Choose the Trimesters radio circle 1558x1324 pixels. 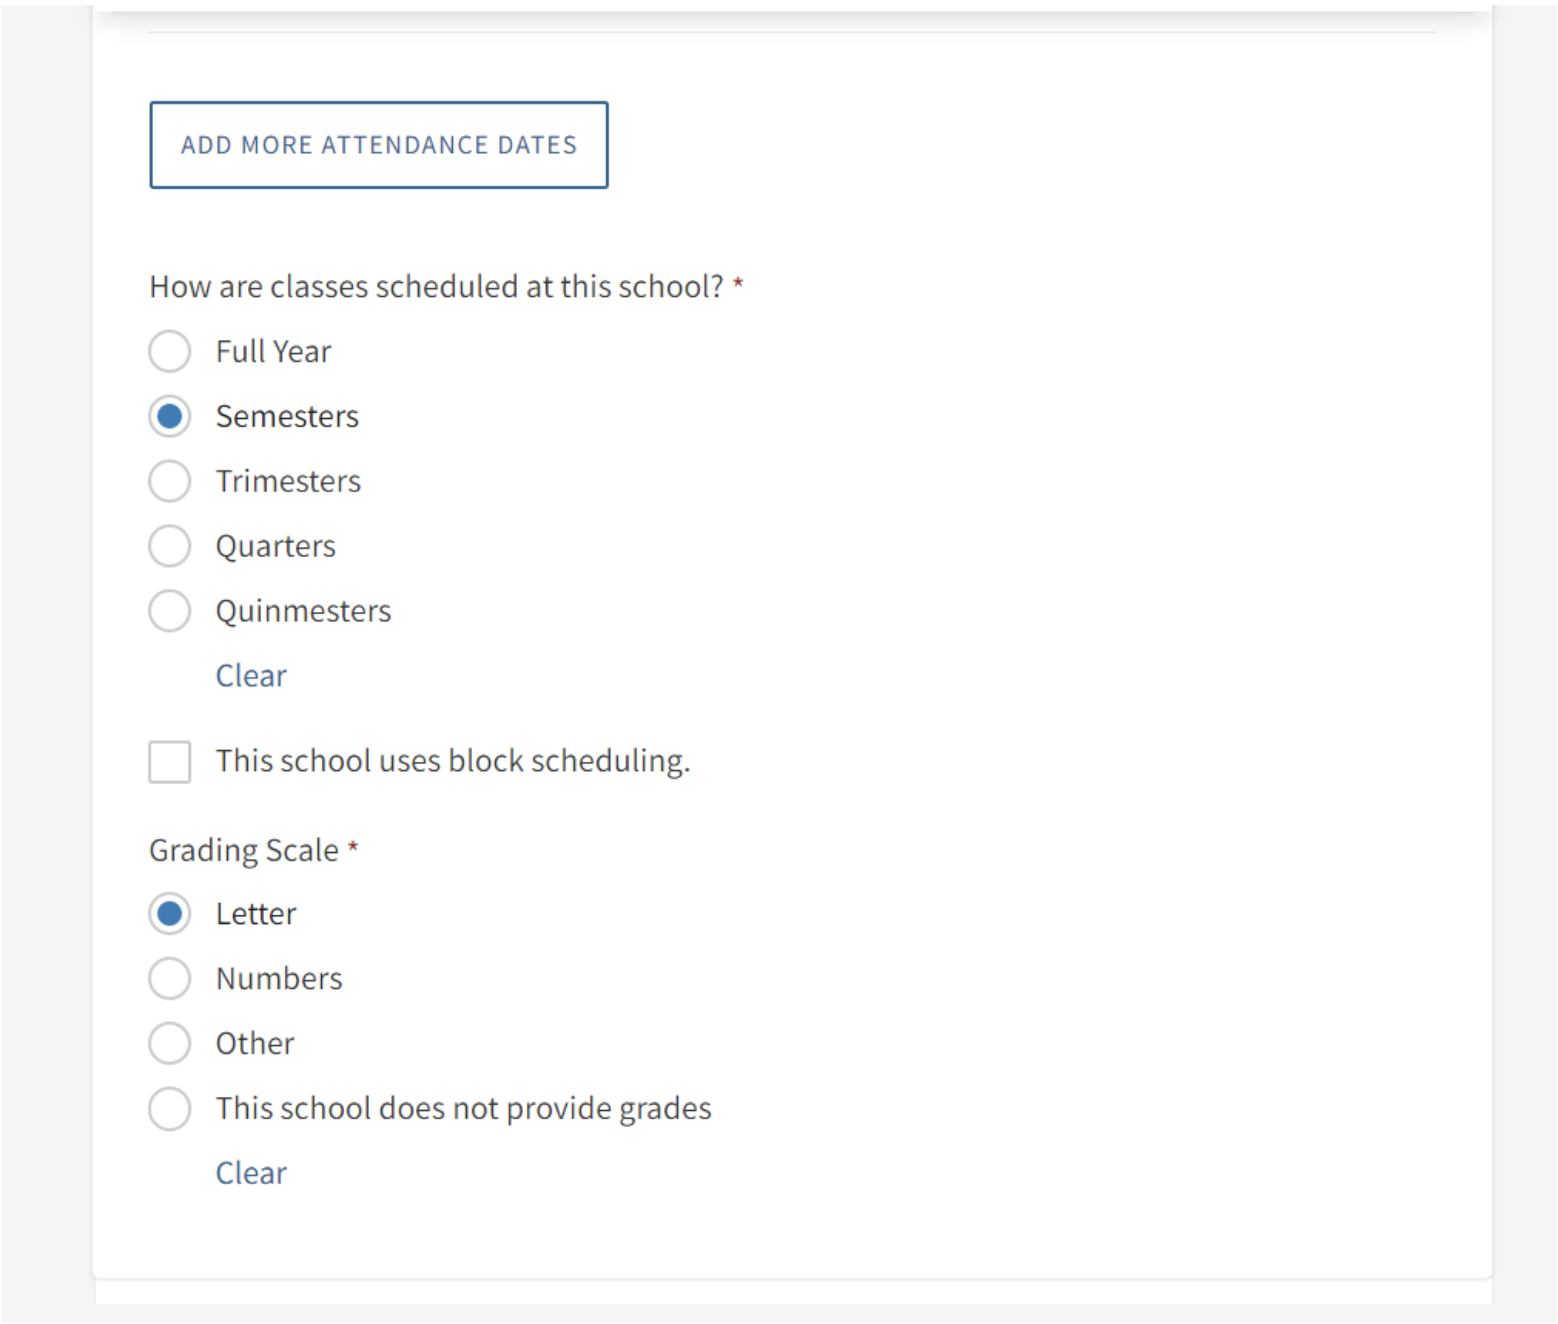click(170, 481)
